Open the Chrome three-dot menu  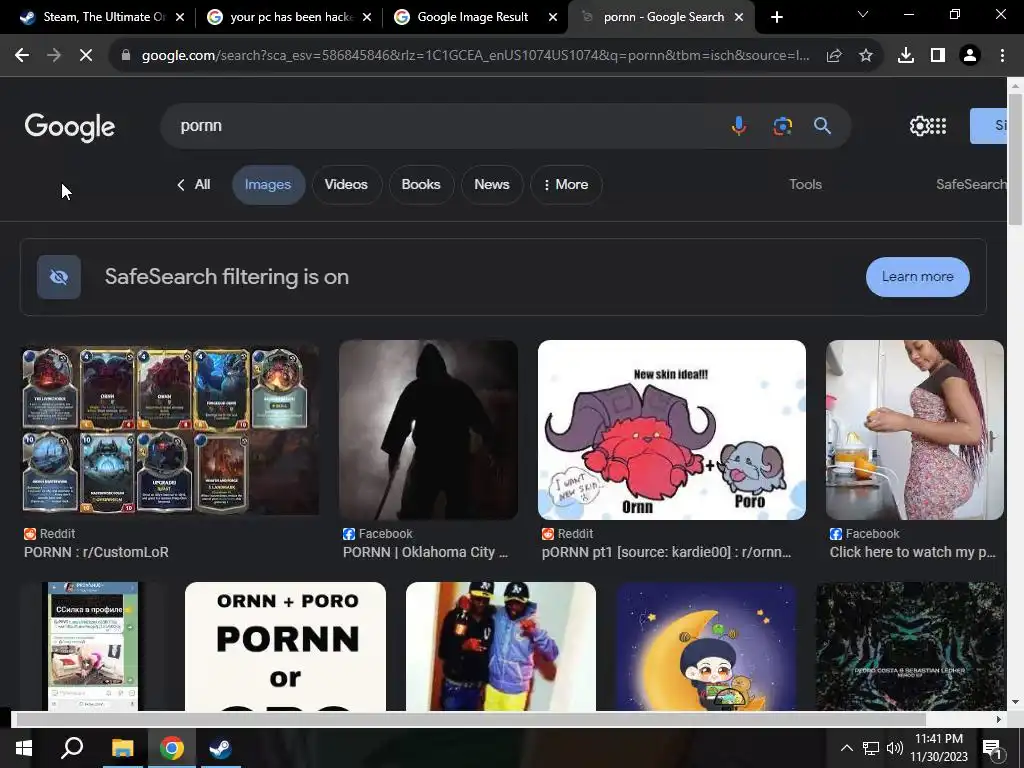point(1002,56)
